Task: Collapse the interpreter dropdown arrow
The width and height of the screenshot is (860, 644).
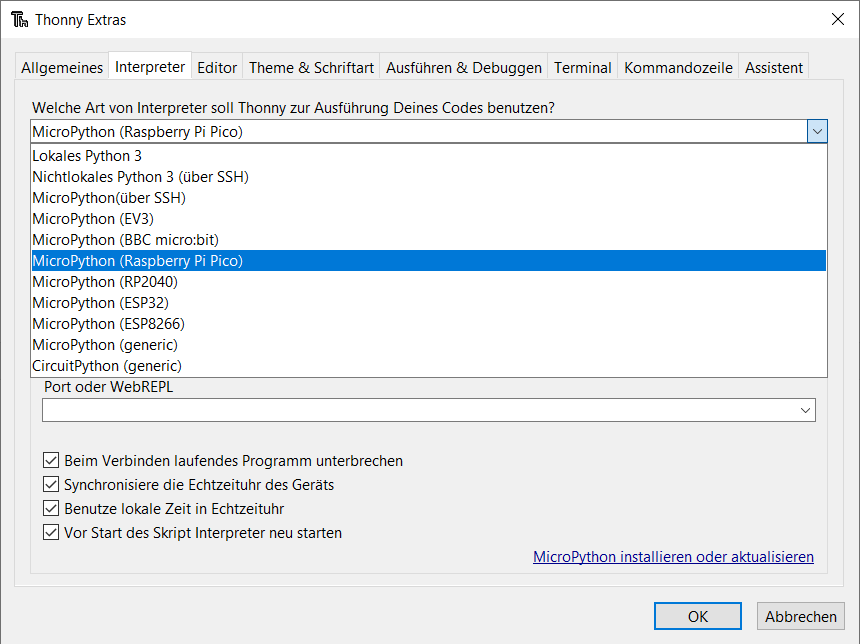Action: click(x=817, y=132)
